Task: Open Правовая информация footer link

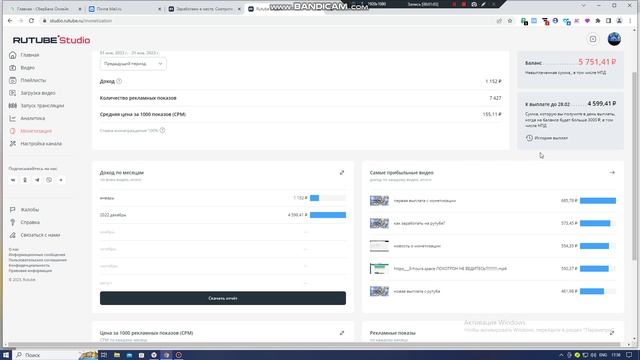Action: point(30,271)
